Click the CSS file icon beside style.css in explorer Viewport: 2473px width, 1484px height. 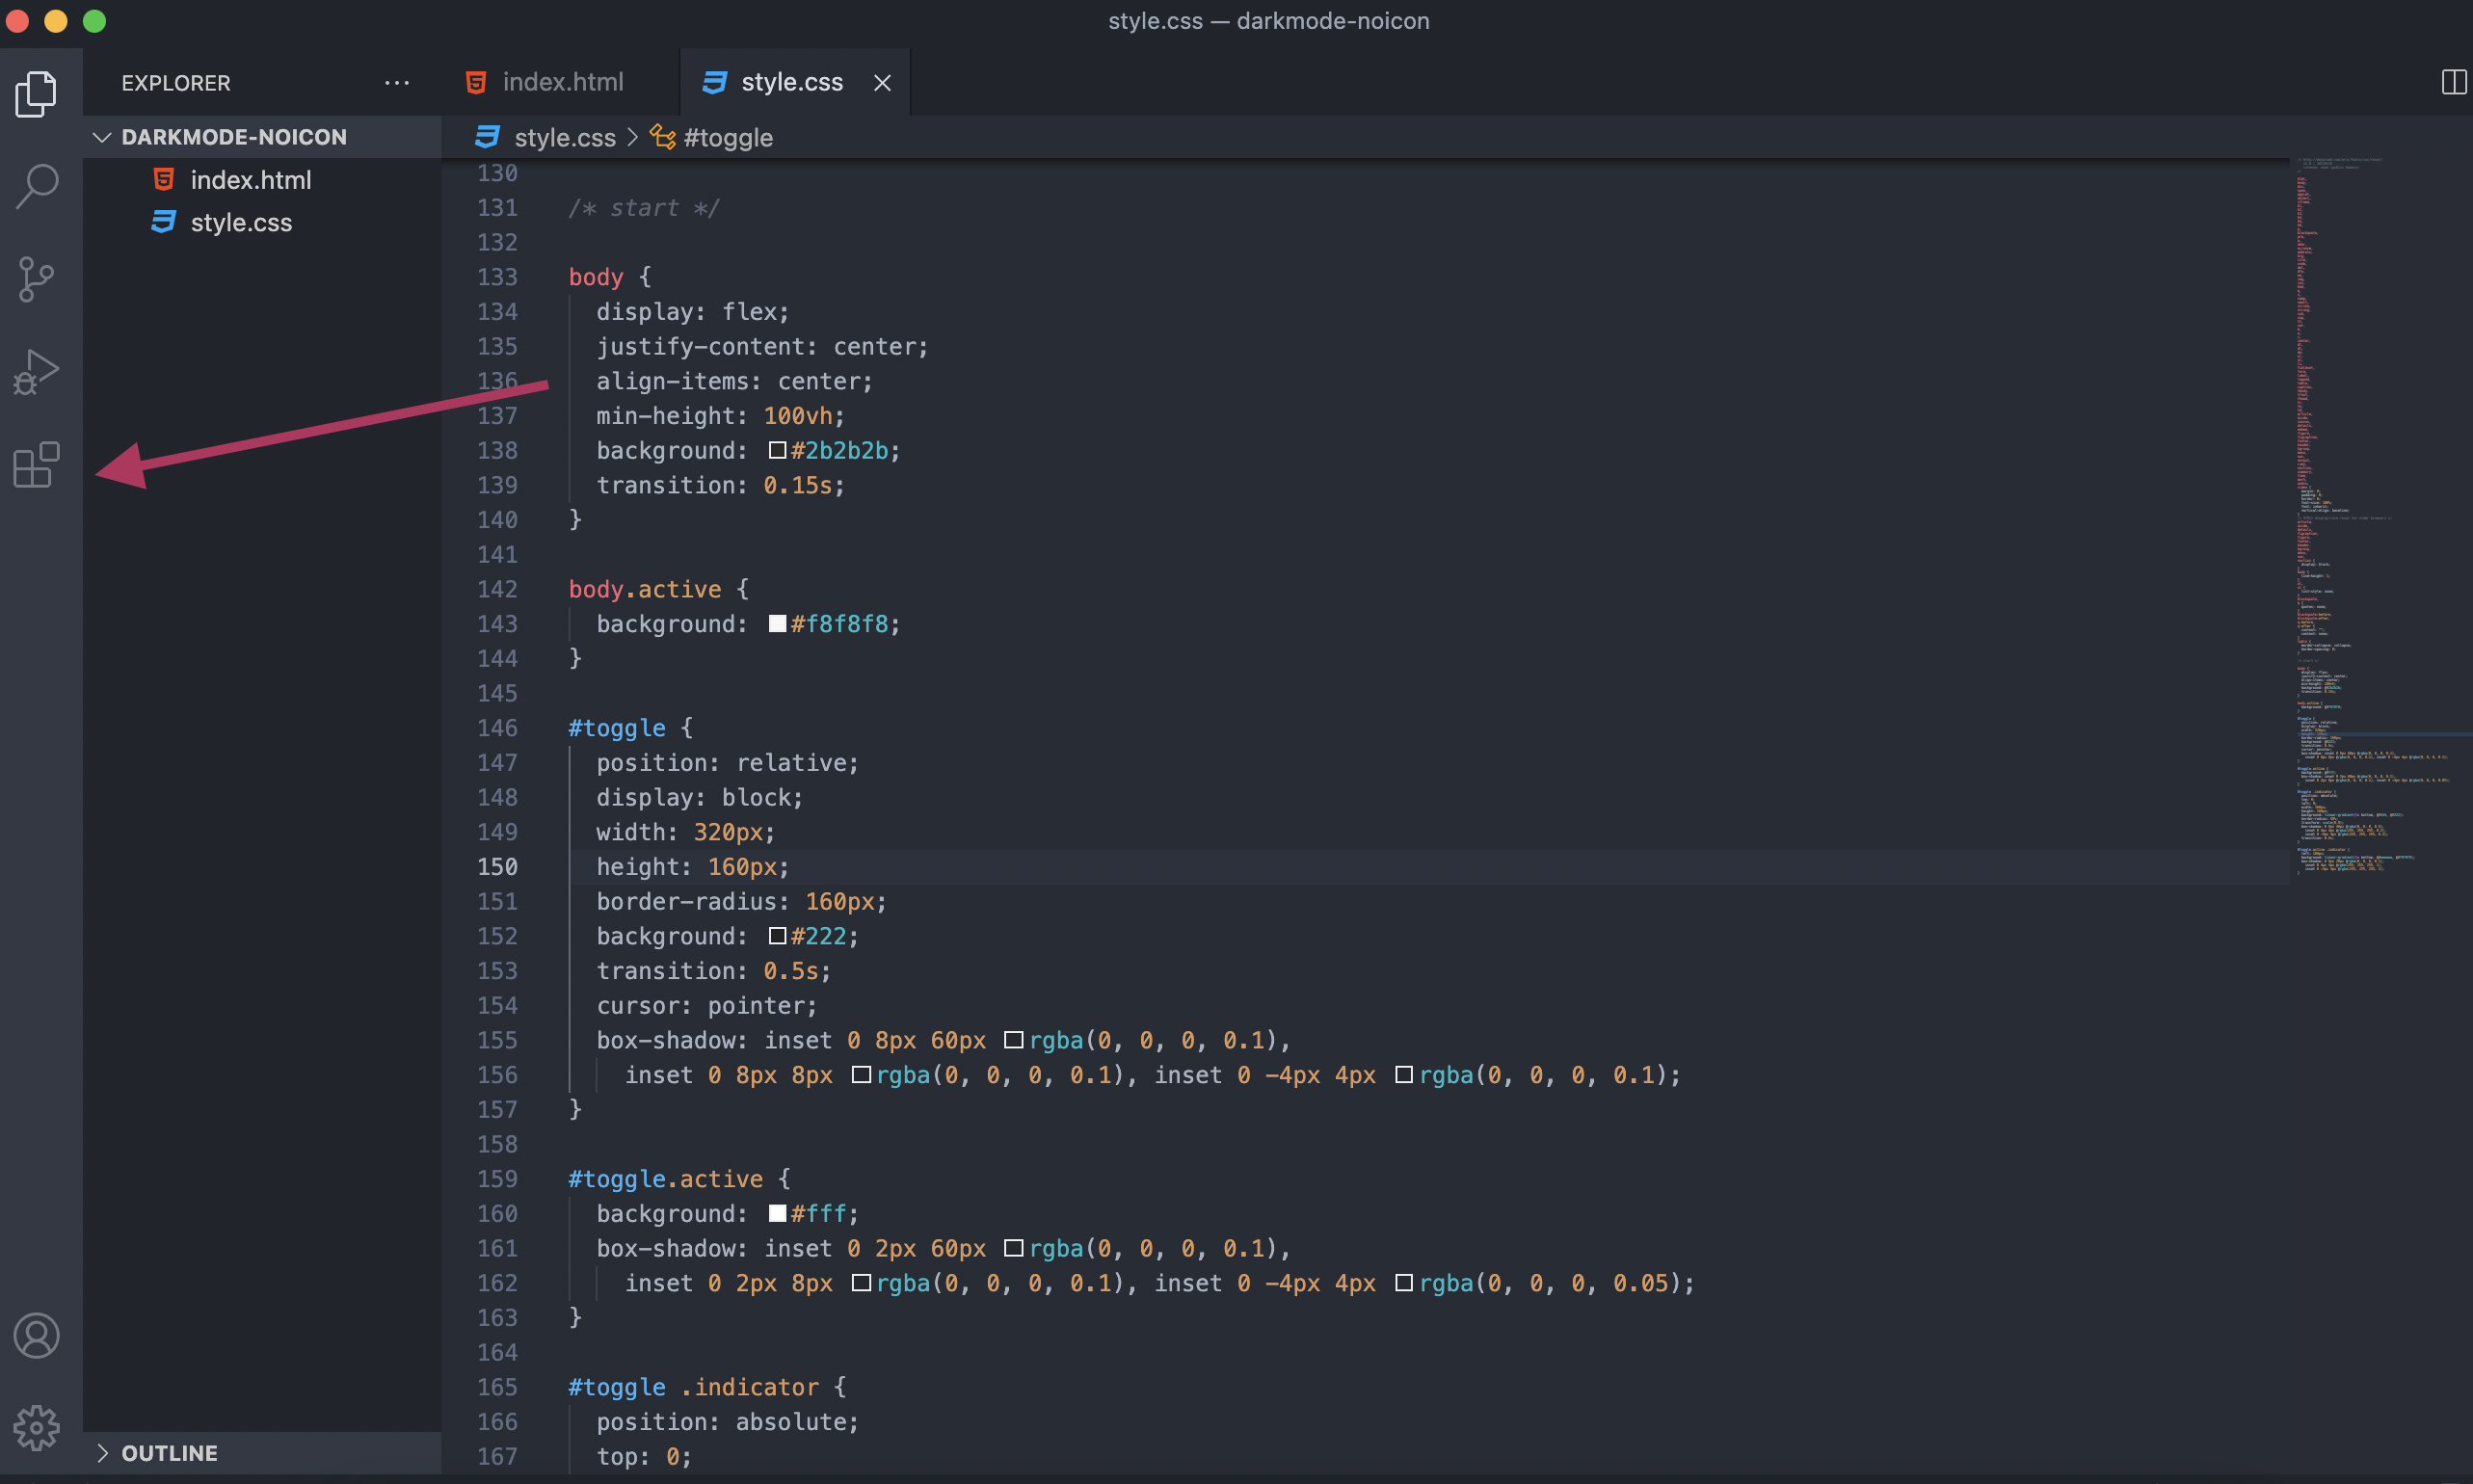pyautogui.click(x=164, y=222)
